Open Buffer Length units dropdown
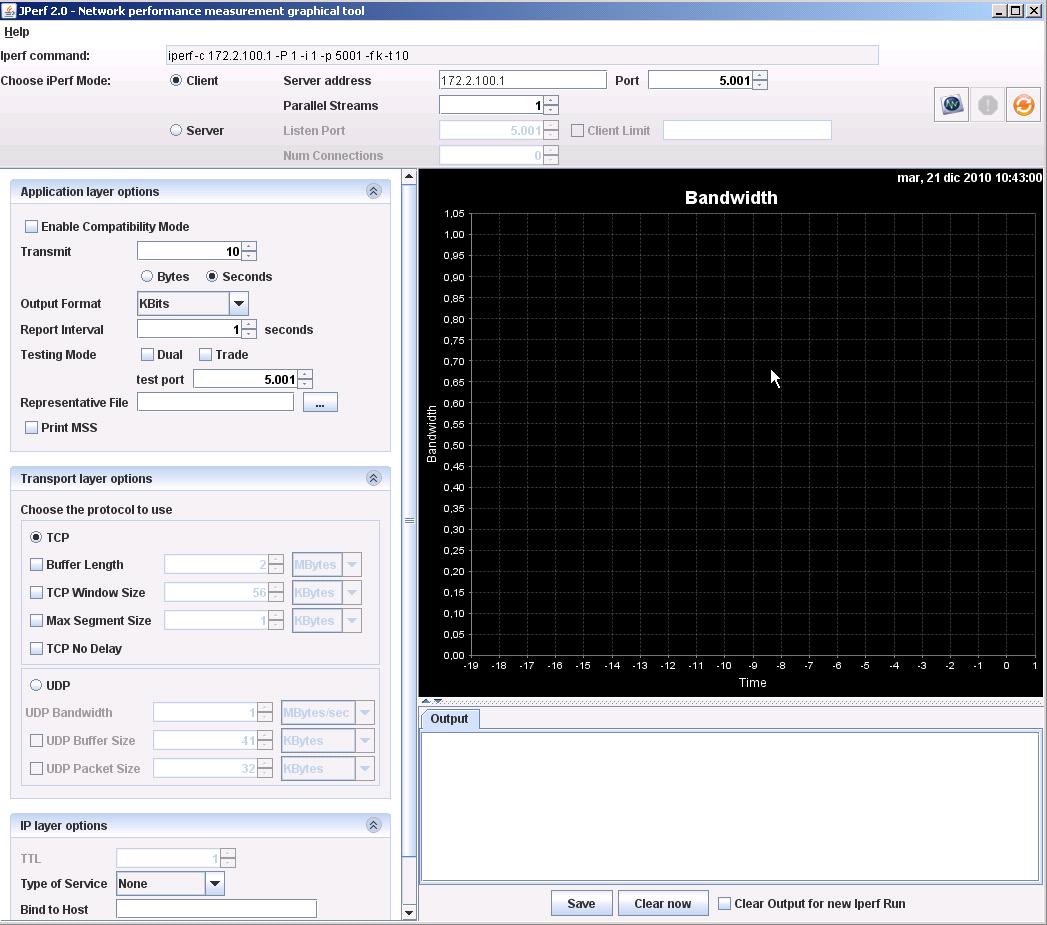This screenshot has width=1047, height=925. (x=352, y=564)
